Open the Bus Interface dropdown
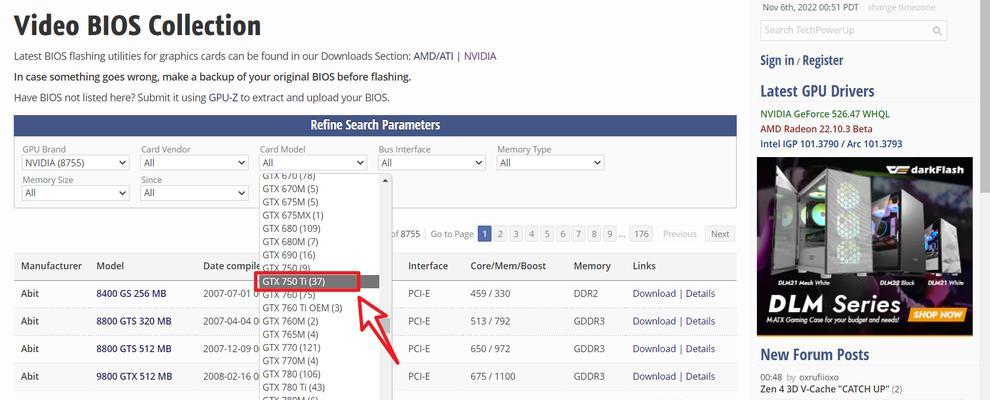990x400 pixels. point(432,163)
